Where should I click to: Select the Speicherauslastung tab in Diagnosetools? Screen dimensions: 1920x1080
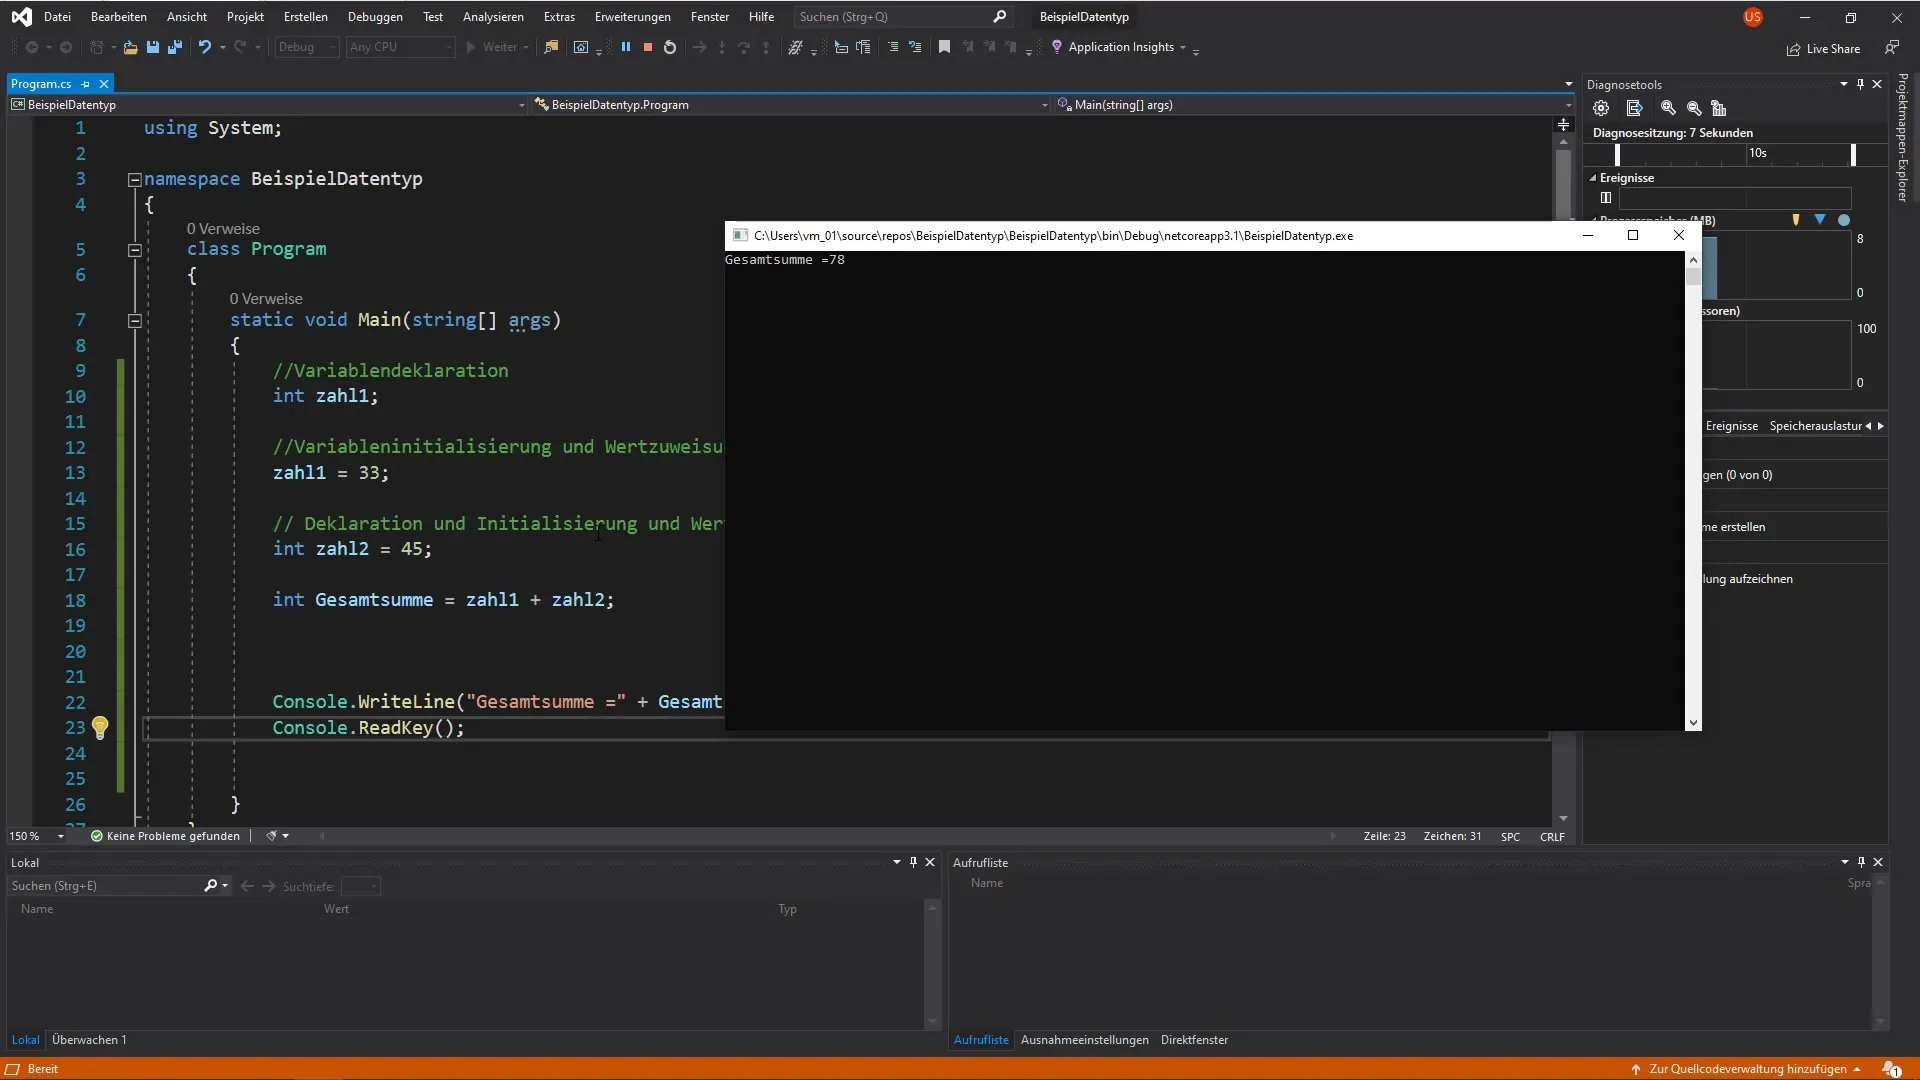pyautogui.click(x=1815, y=426)
